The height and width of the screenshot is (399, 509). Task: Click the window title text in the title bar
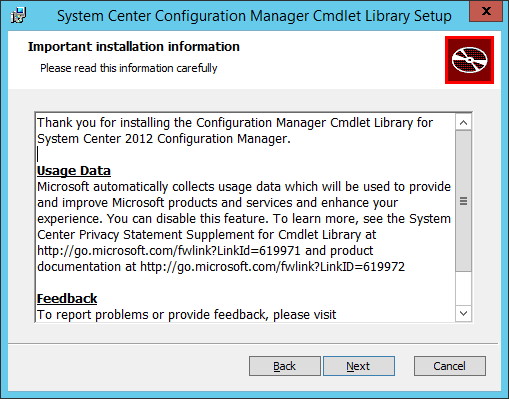(x=254, y=16)
